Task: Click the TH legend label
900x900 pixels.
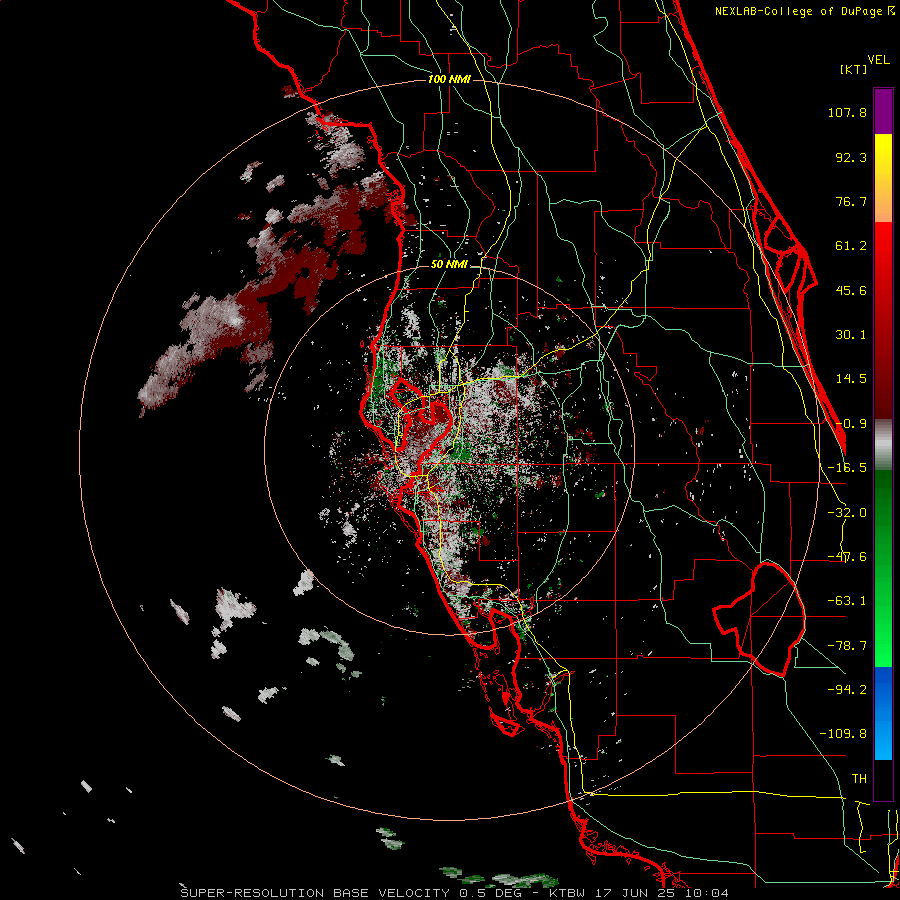Action: [859, 778]
